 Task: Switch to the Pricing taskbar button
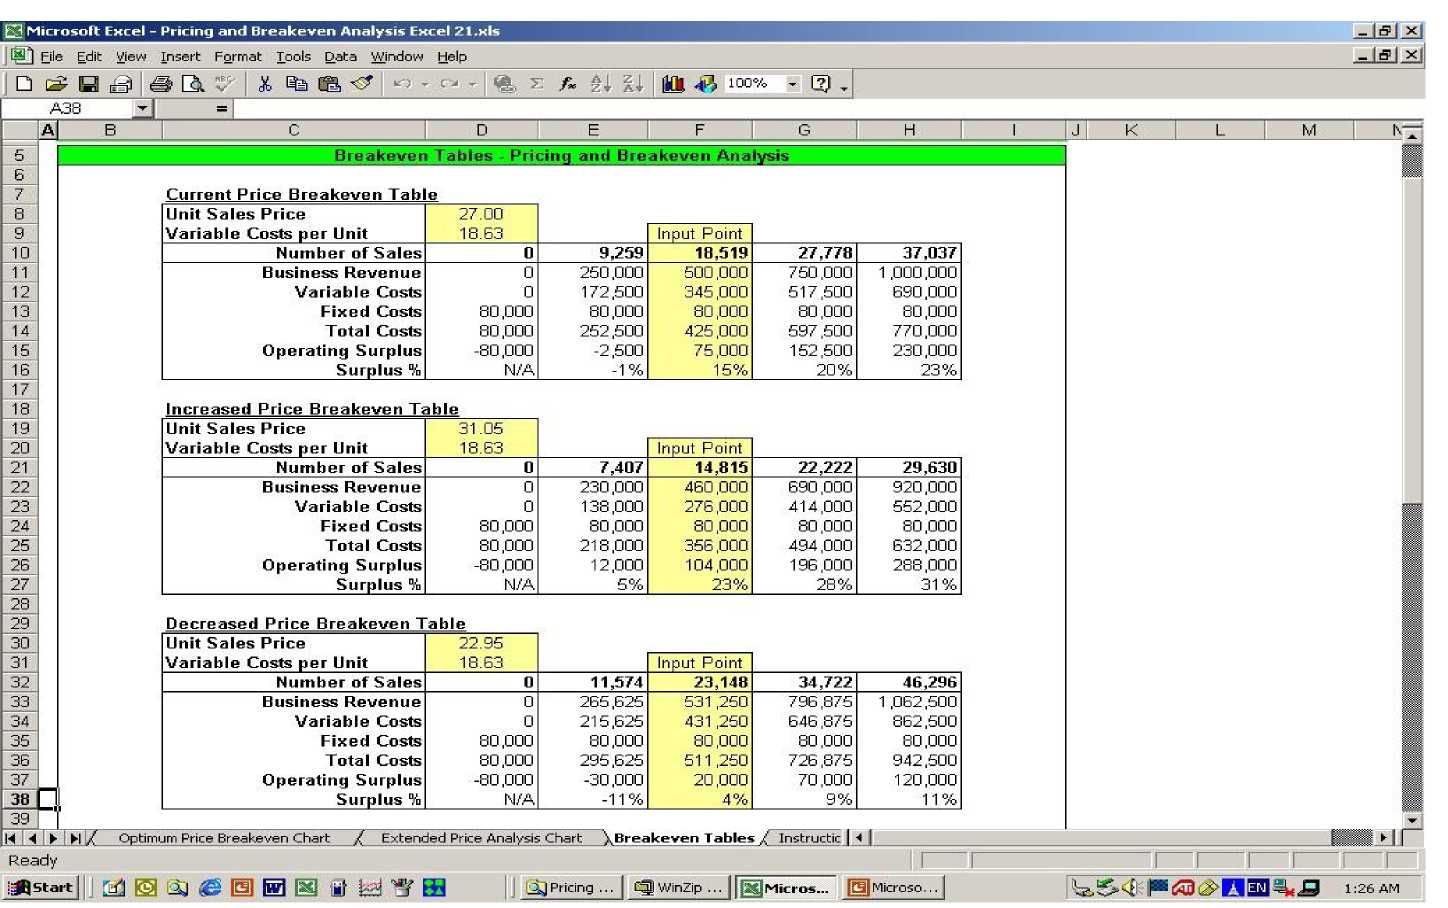click(x=571, y=888)
